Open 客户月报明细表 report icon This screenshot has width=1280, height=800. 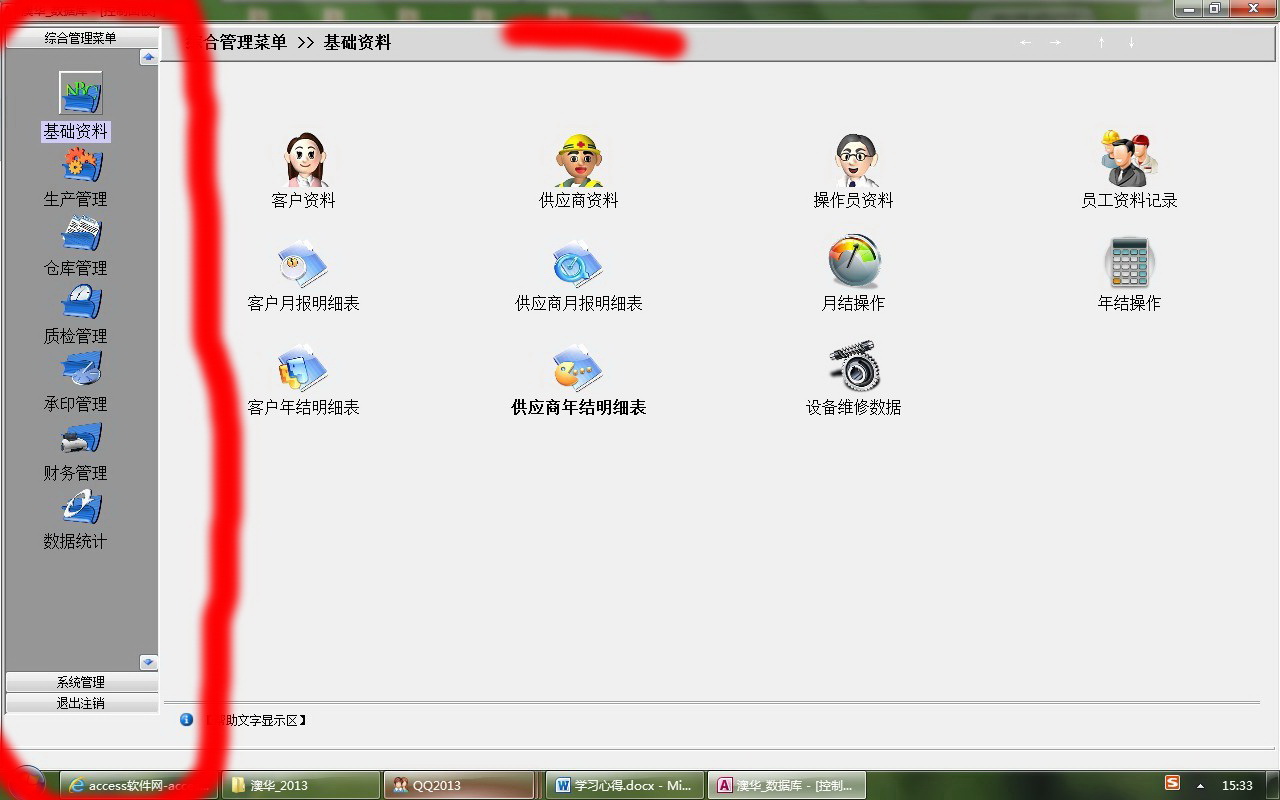click(303, 265)
